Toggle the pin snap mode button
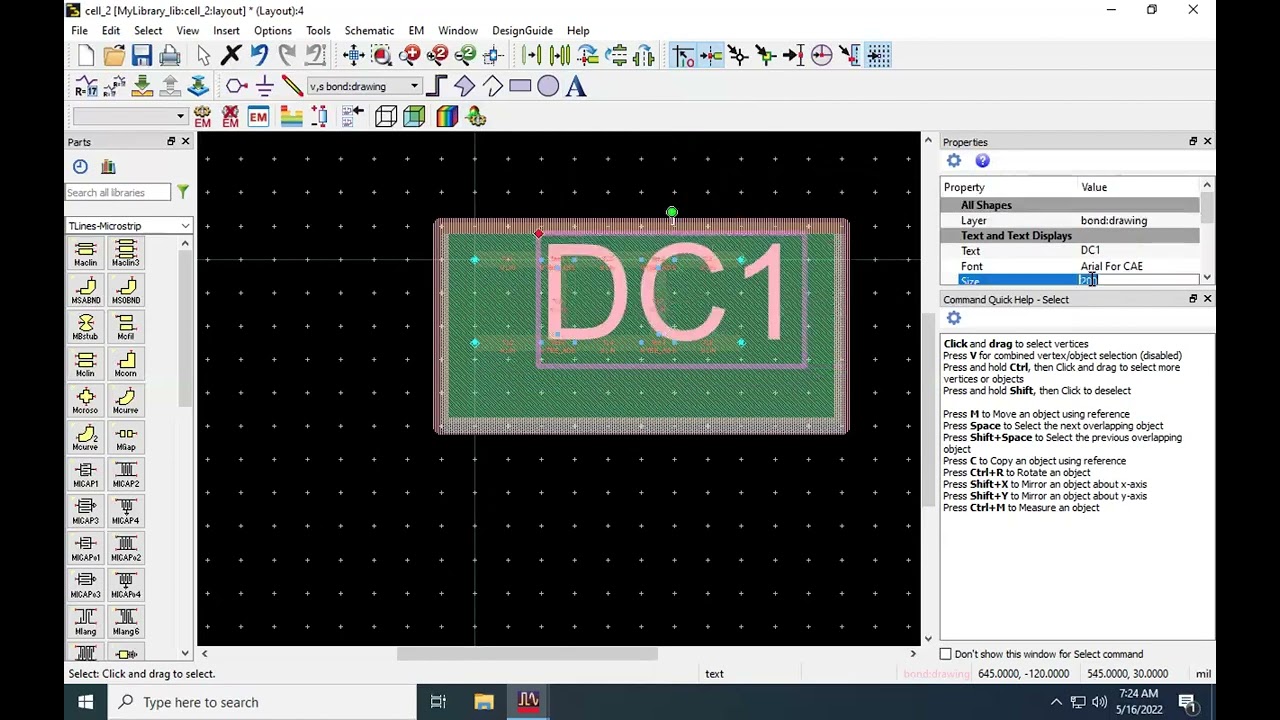This screenshot has height=720, width=1280. click(x=710, y=56)
